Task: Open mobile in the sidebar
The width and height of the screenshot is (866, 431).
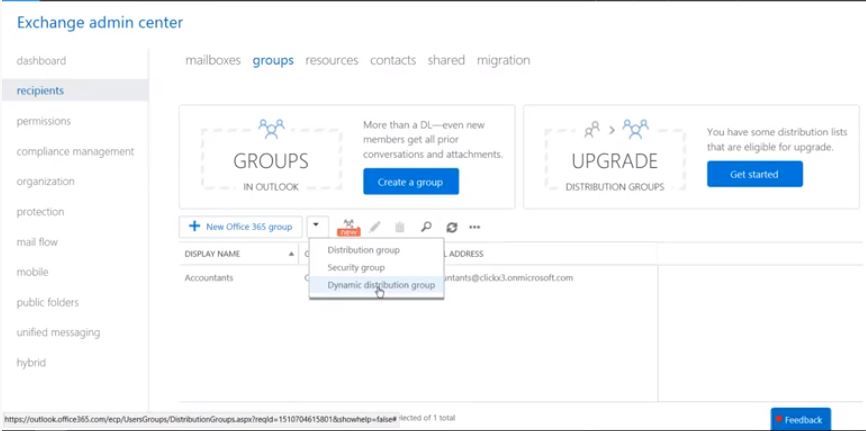Action: pyautogui.click(x=33, y=272)
